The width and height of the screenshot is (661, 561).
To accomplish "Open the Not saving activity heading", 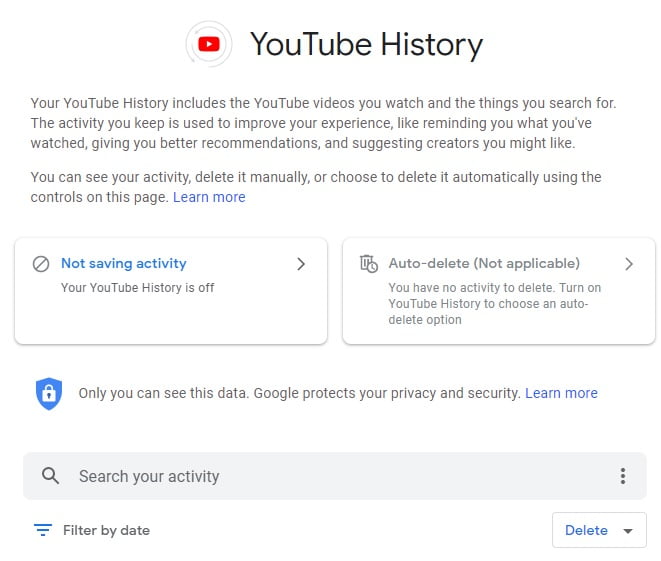I will pyautogui.click(x=124, y=263).
